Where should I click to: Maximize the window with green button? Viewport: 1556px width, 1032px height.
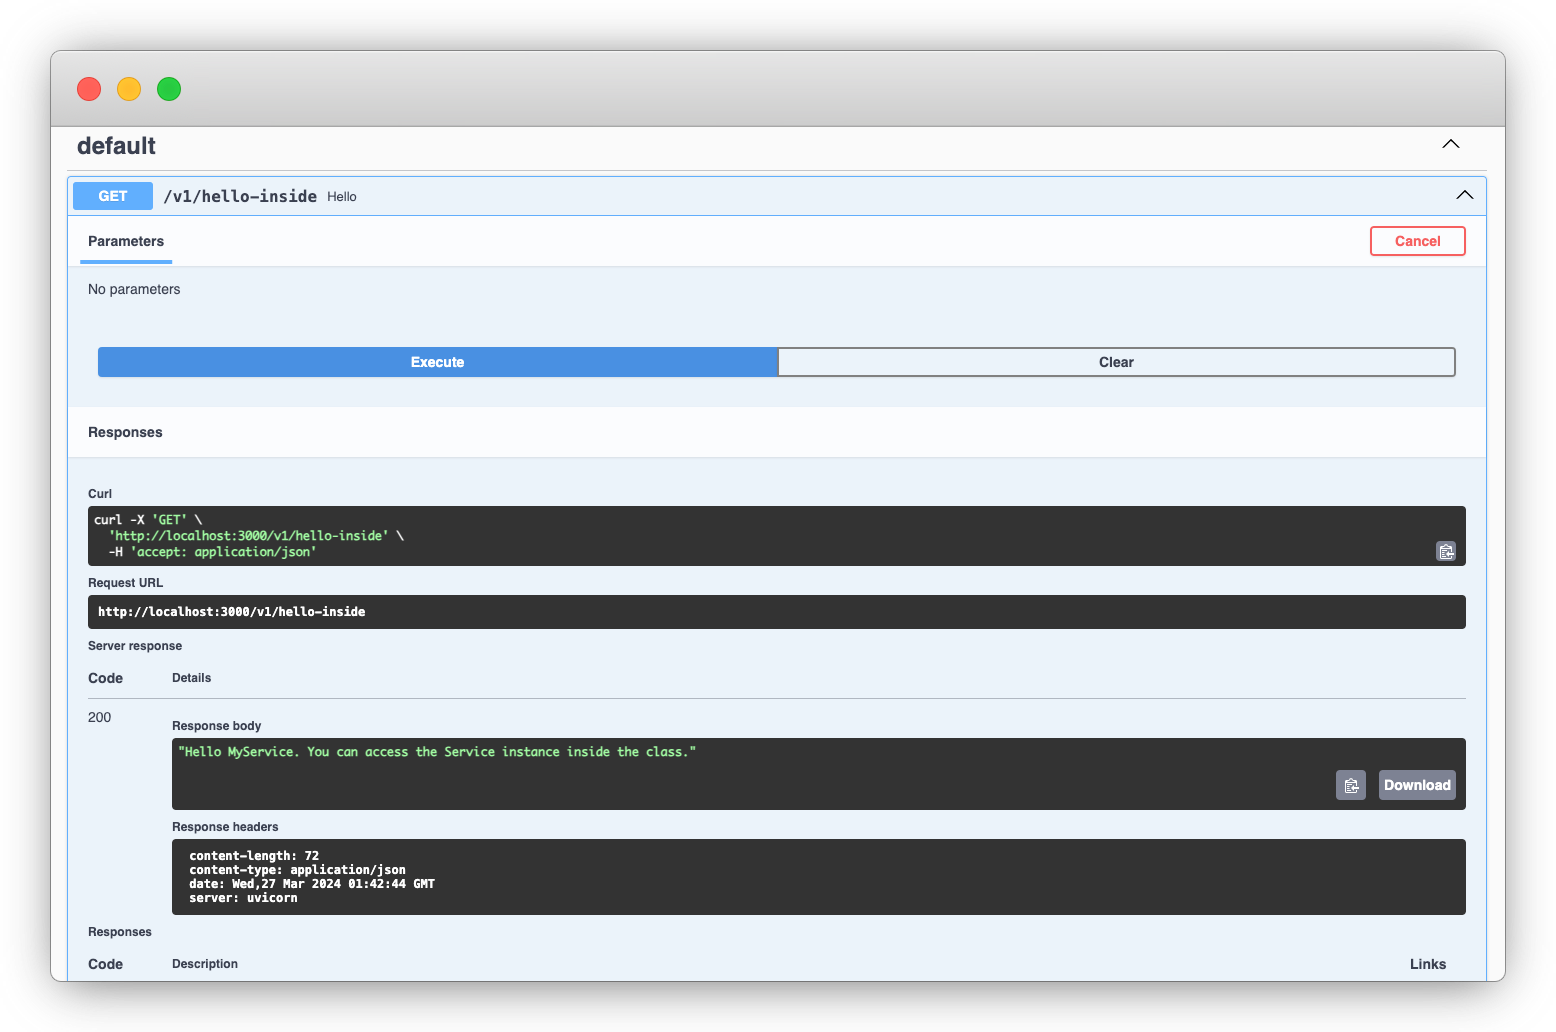[x=169, y=89]
